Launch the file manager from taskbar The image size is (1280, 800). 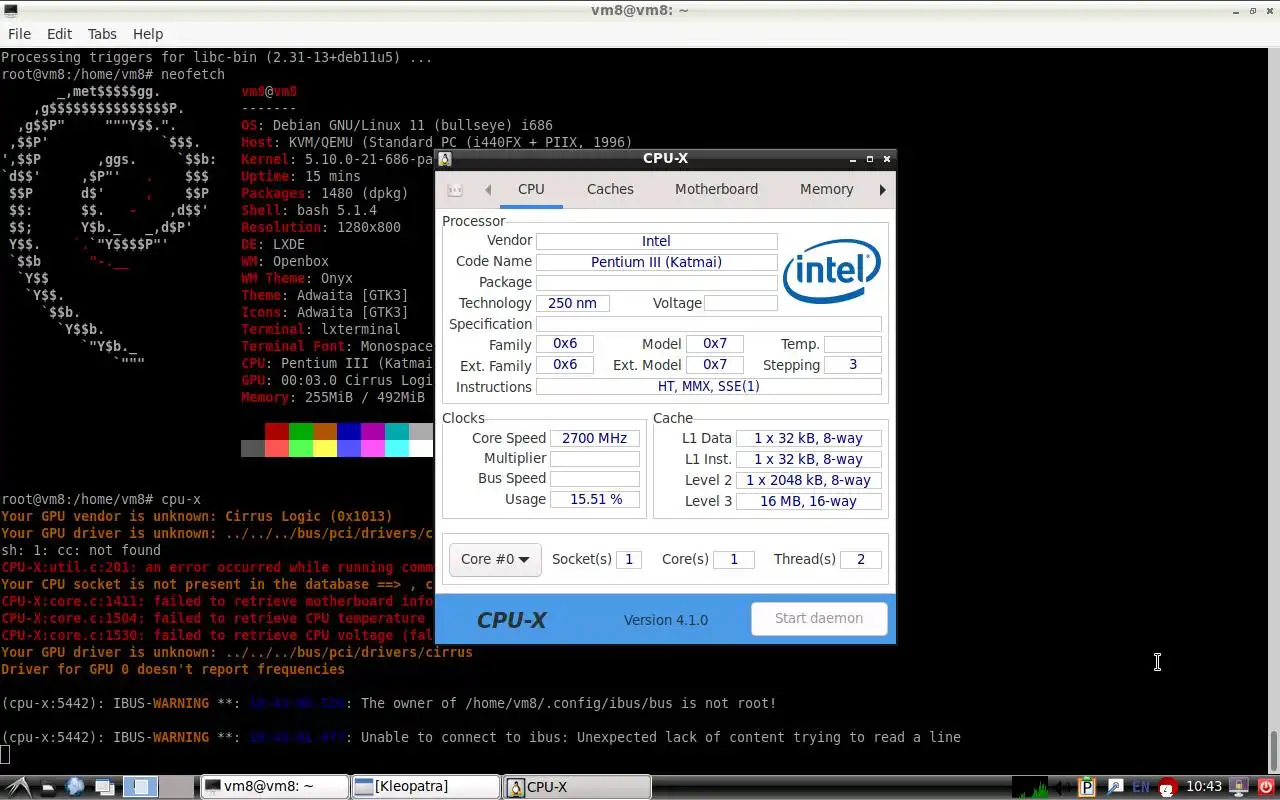(x=47, y=788)
